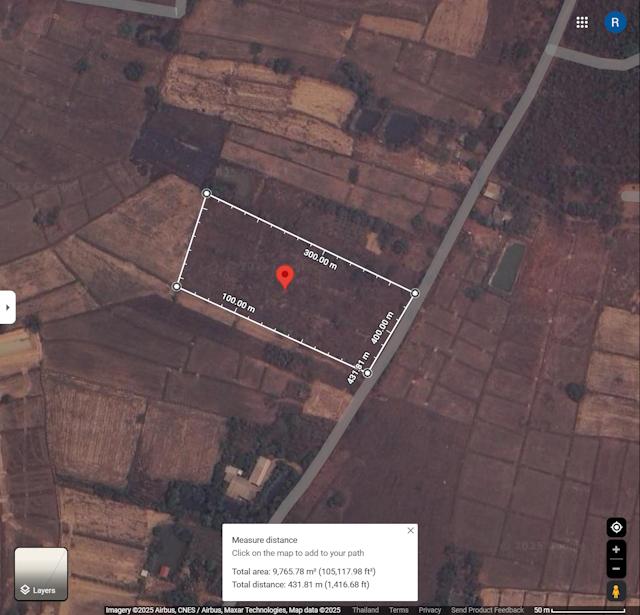Select the Pegman Street View icon

pos(616,591)
